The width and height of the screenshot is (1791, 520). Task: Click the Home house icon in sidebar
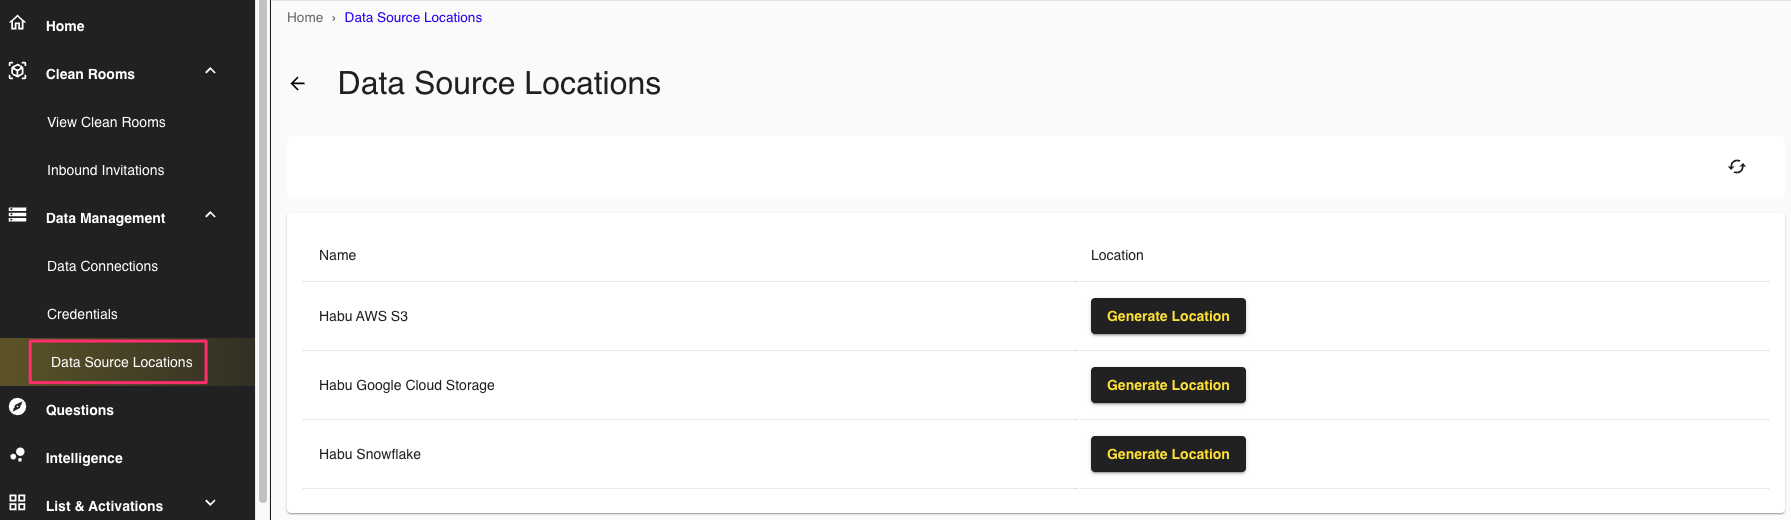click(17, 22)
